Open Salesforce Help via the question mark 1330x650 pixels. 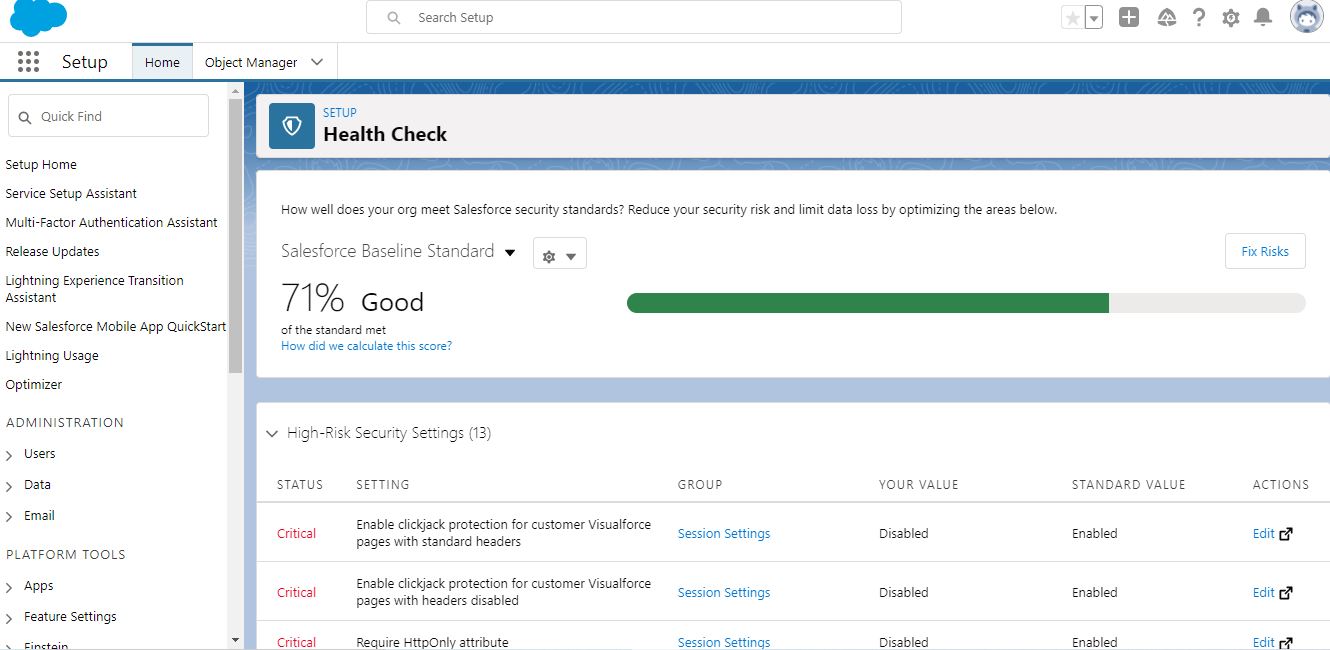(1198, 17)
